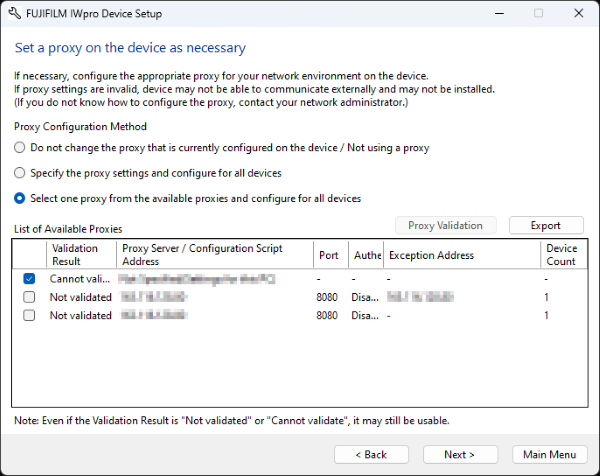Click the 'List of Available Proxies' label

68,229
